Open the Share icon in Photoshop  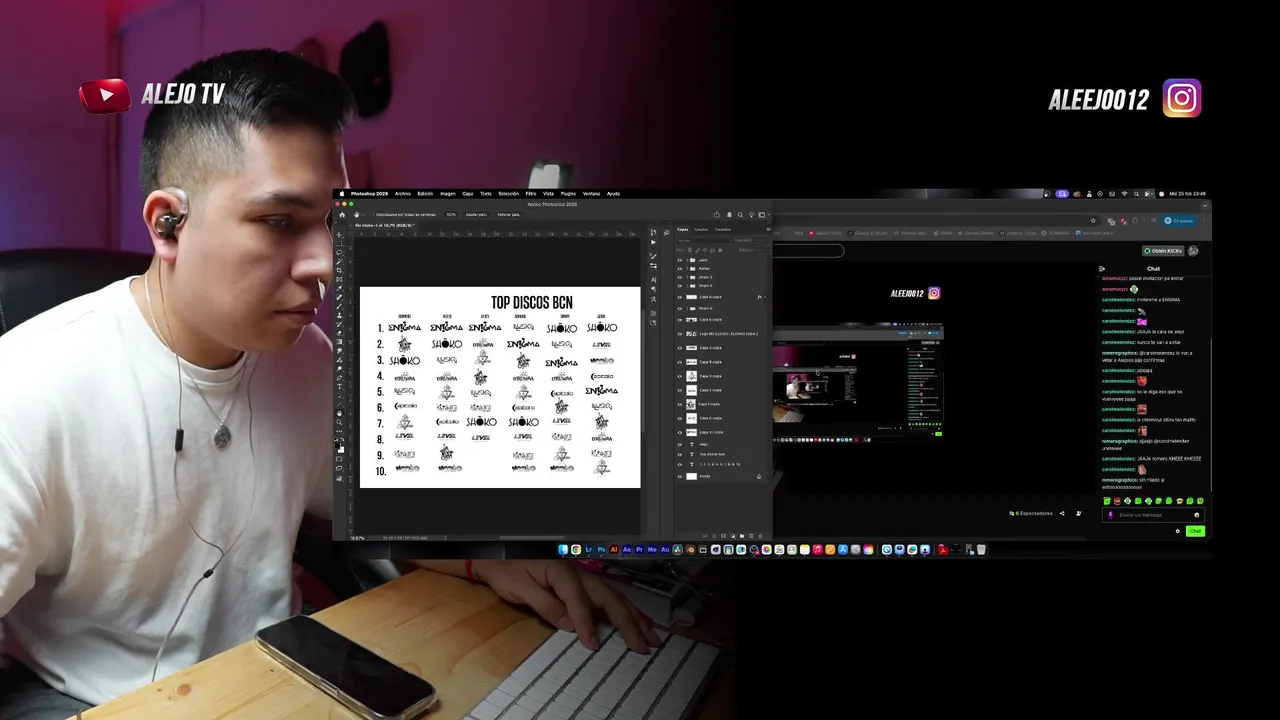[x=717, y=215]
